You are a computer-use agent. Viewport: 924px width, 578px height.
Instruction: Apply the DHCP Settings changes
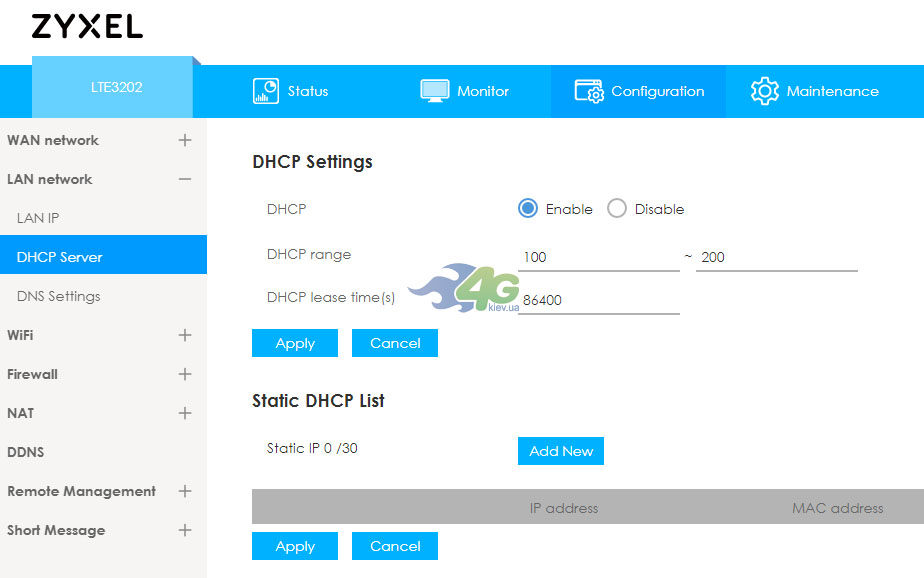(295, 343)
